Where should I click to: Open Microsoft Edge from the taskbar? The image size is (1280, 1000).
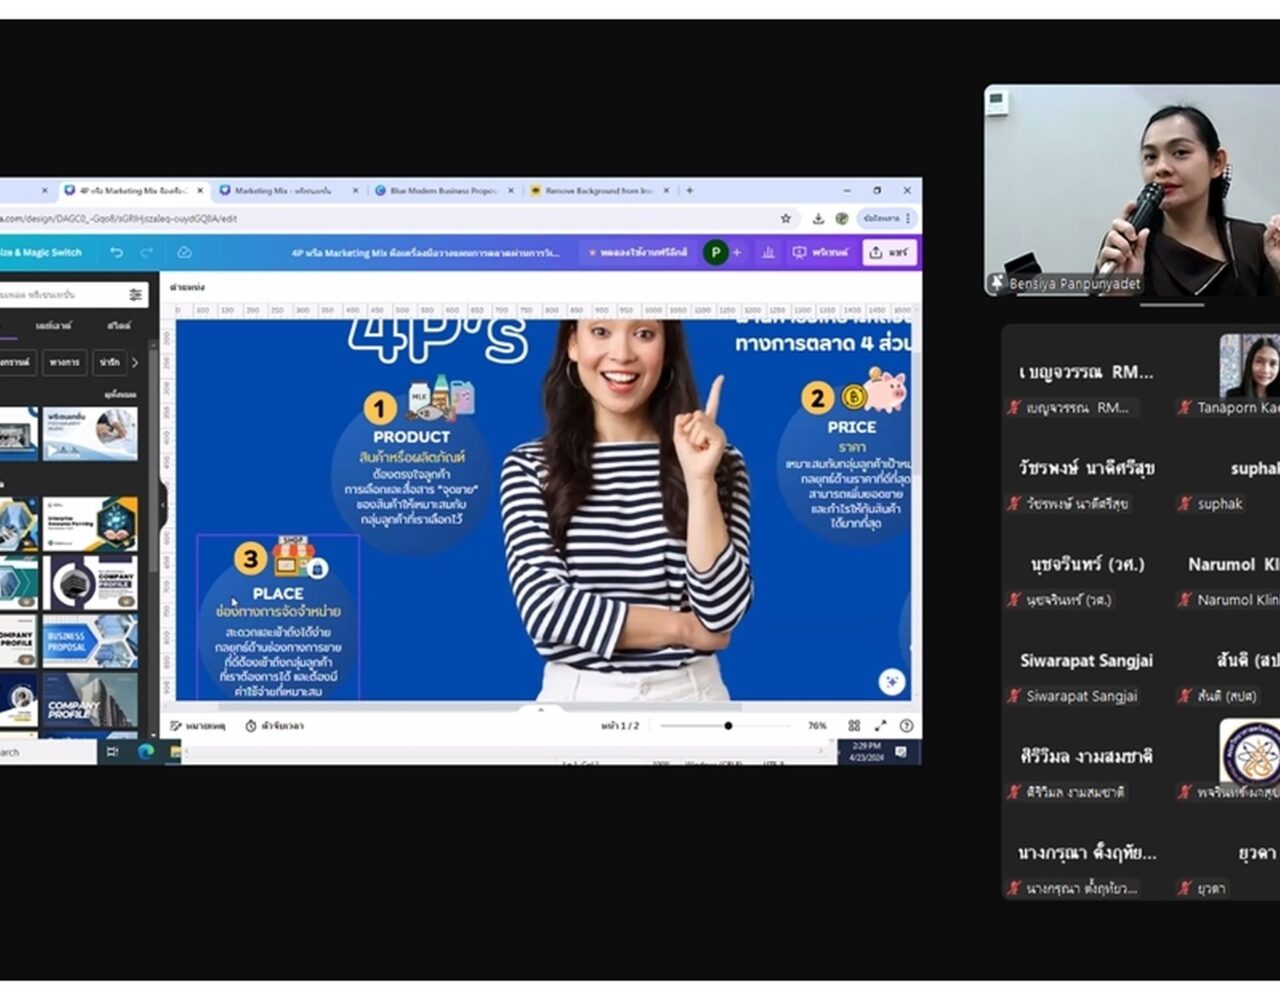(146, 752)
